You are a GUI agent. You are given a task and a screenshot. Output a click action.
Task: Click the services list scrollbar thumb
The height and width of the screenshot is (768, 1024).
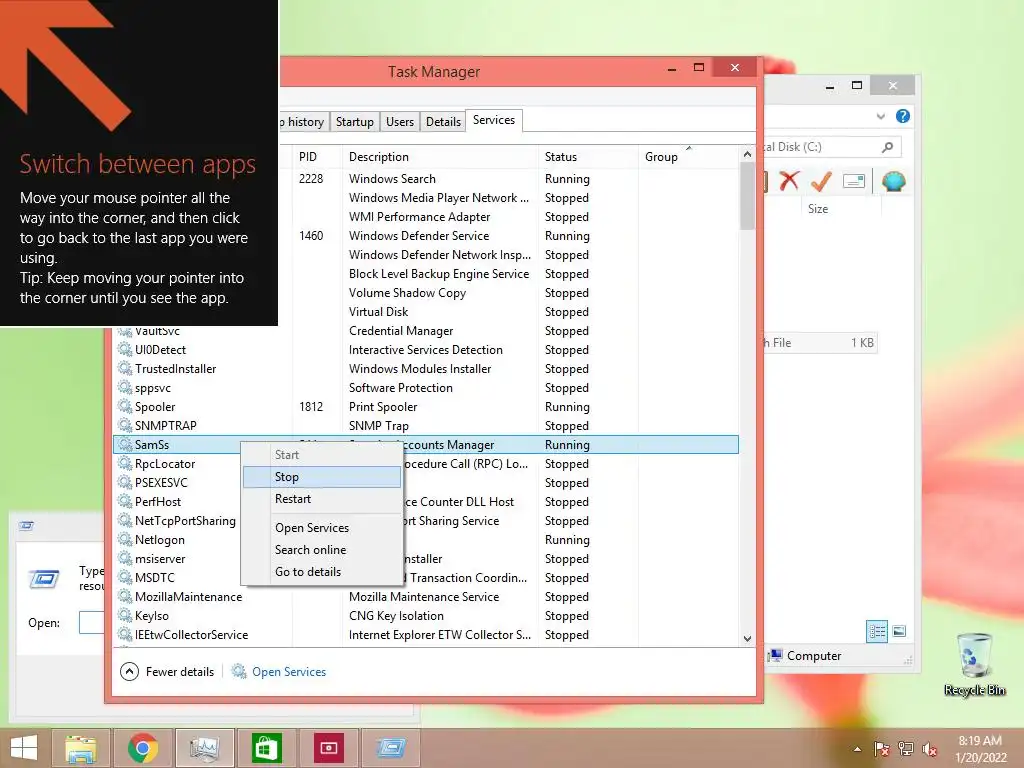pos(747,197)
